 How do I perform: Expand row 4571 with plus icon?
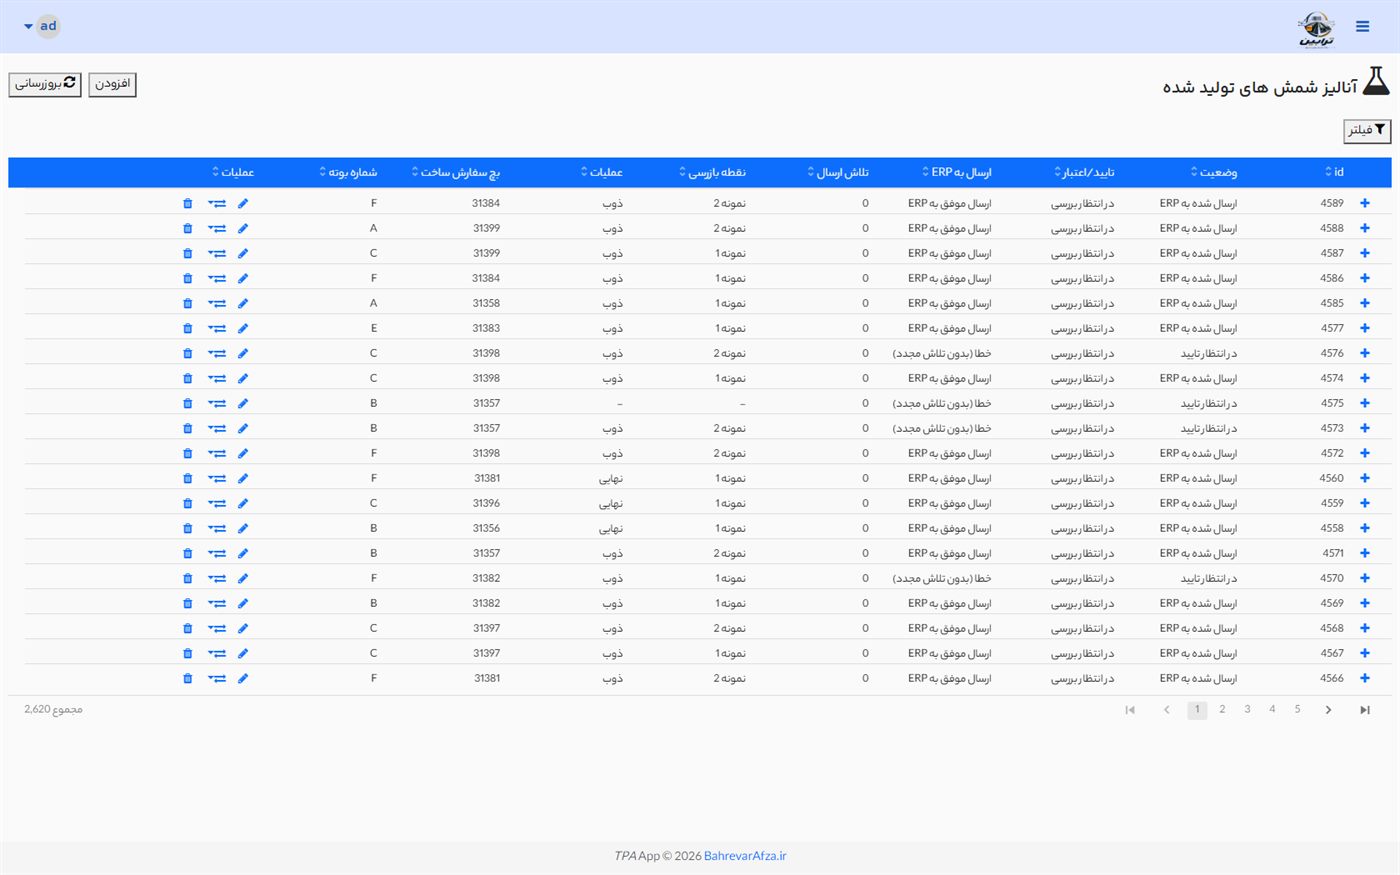coord(1365,553)
